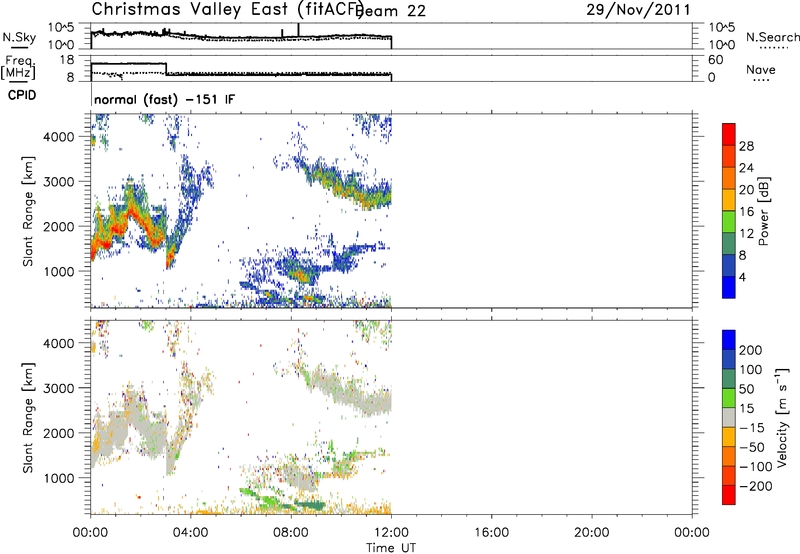Screen dimensions: 800x554
Task: Click 'normal (fast) -151 IF' text
Action: [164, 99]
